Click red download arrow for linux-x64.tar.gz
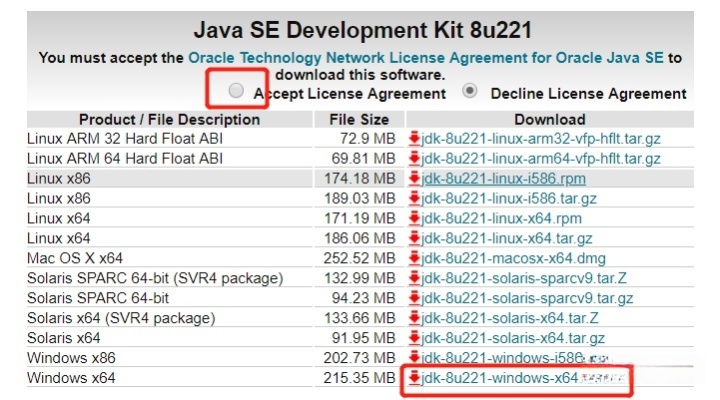Screen dimensions: 720x400 [414, 238]
